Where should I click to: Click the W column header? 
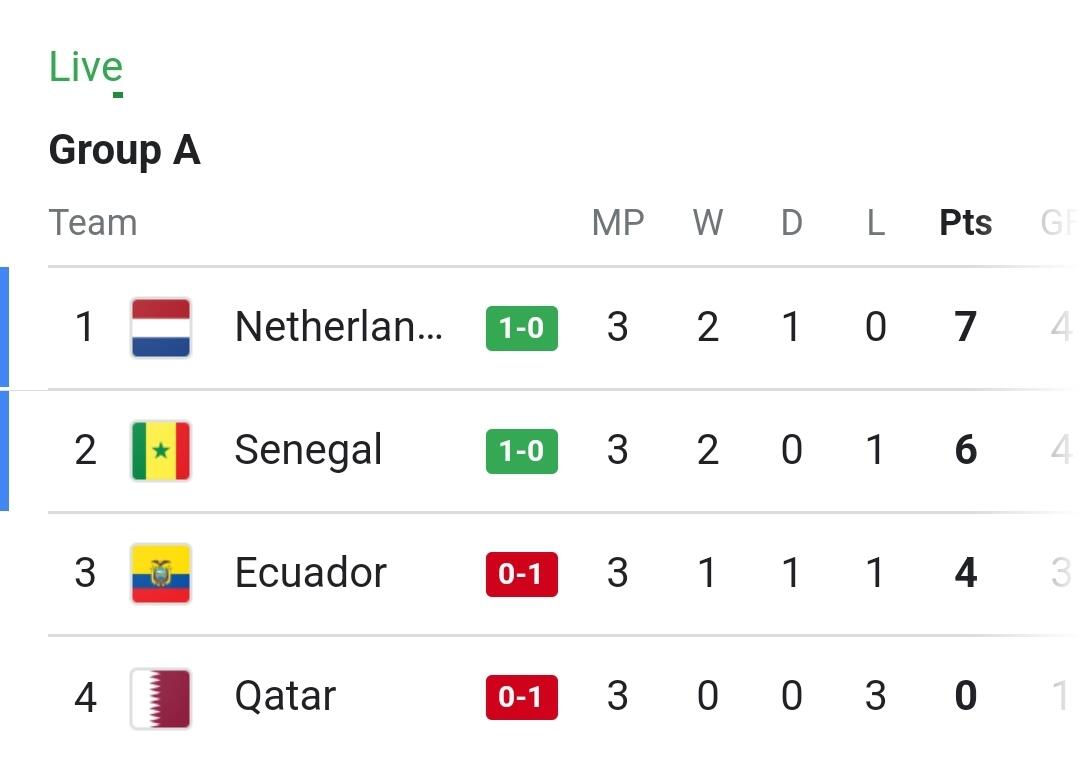[x=708, y=222]
